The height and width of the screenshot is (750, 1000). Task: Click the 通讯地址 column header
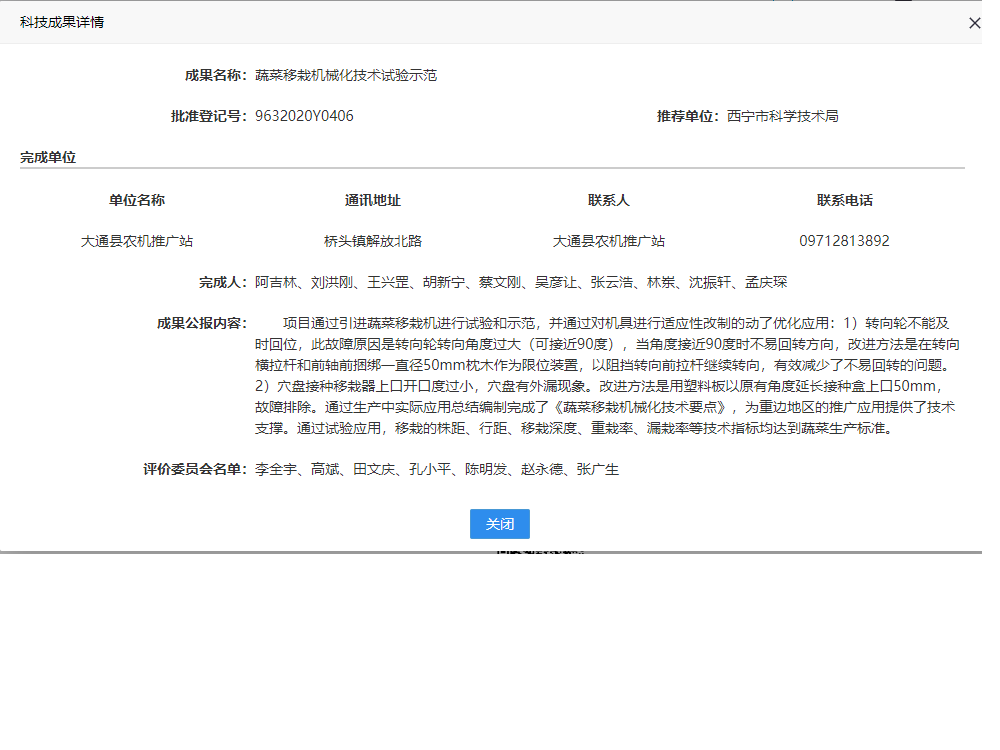(373, 200)
